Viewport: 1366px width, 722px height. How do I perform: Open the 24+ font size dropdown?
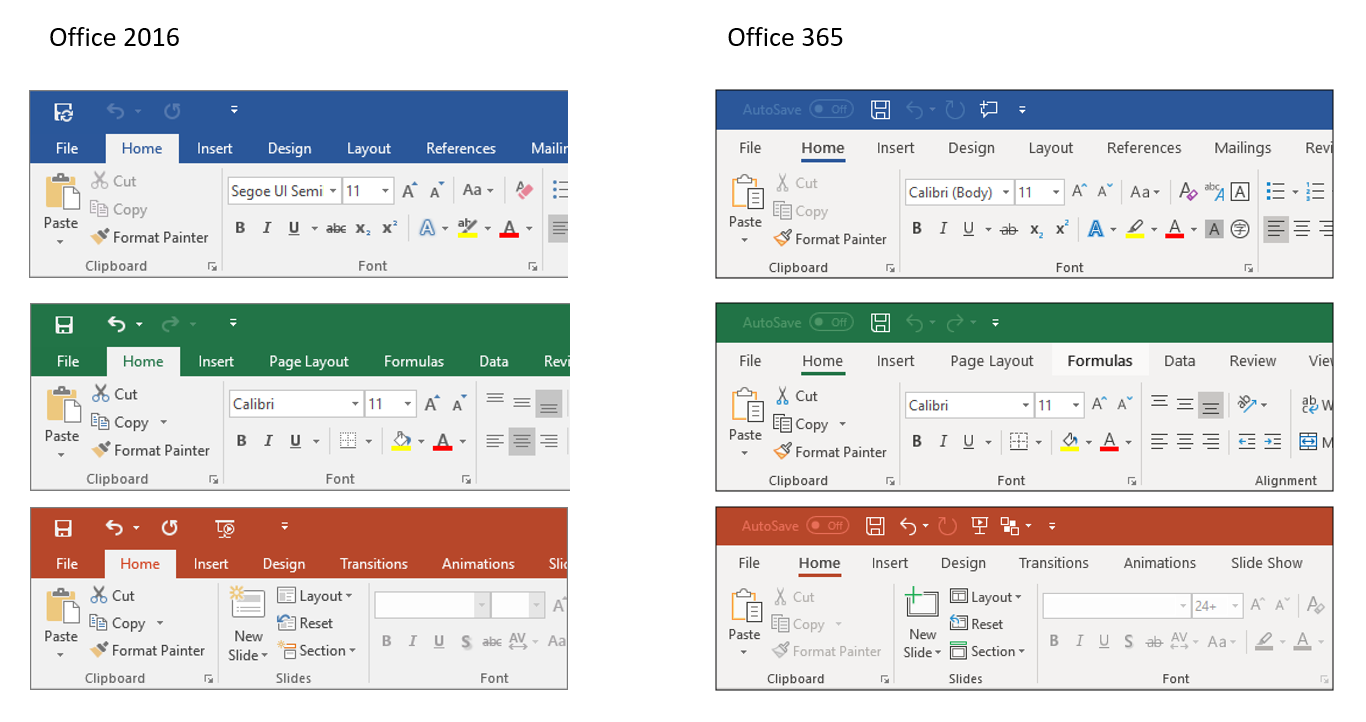tap(1236, 606)
